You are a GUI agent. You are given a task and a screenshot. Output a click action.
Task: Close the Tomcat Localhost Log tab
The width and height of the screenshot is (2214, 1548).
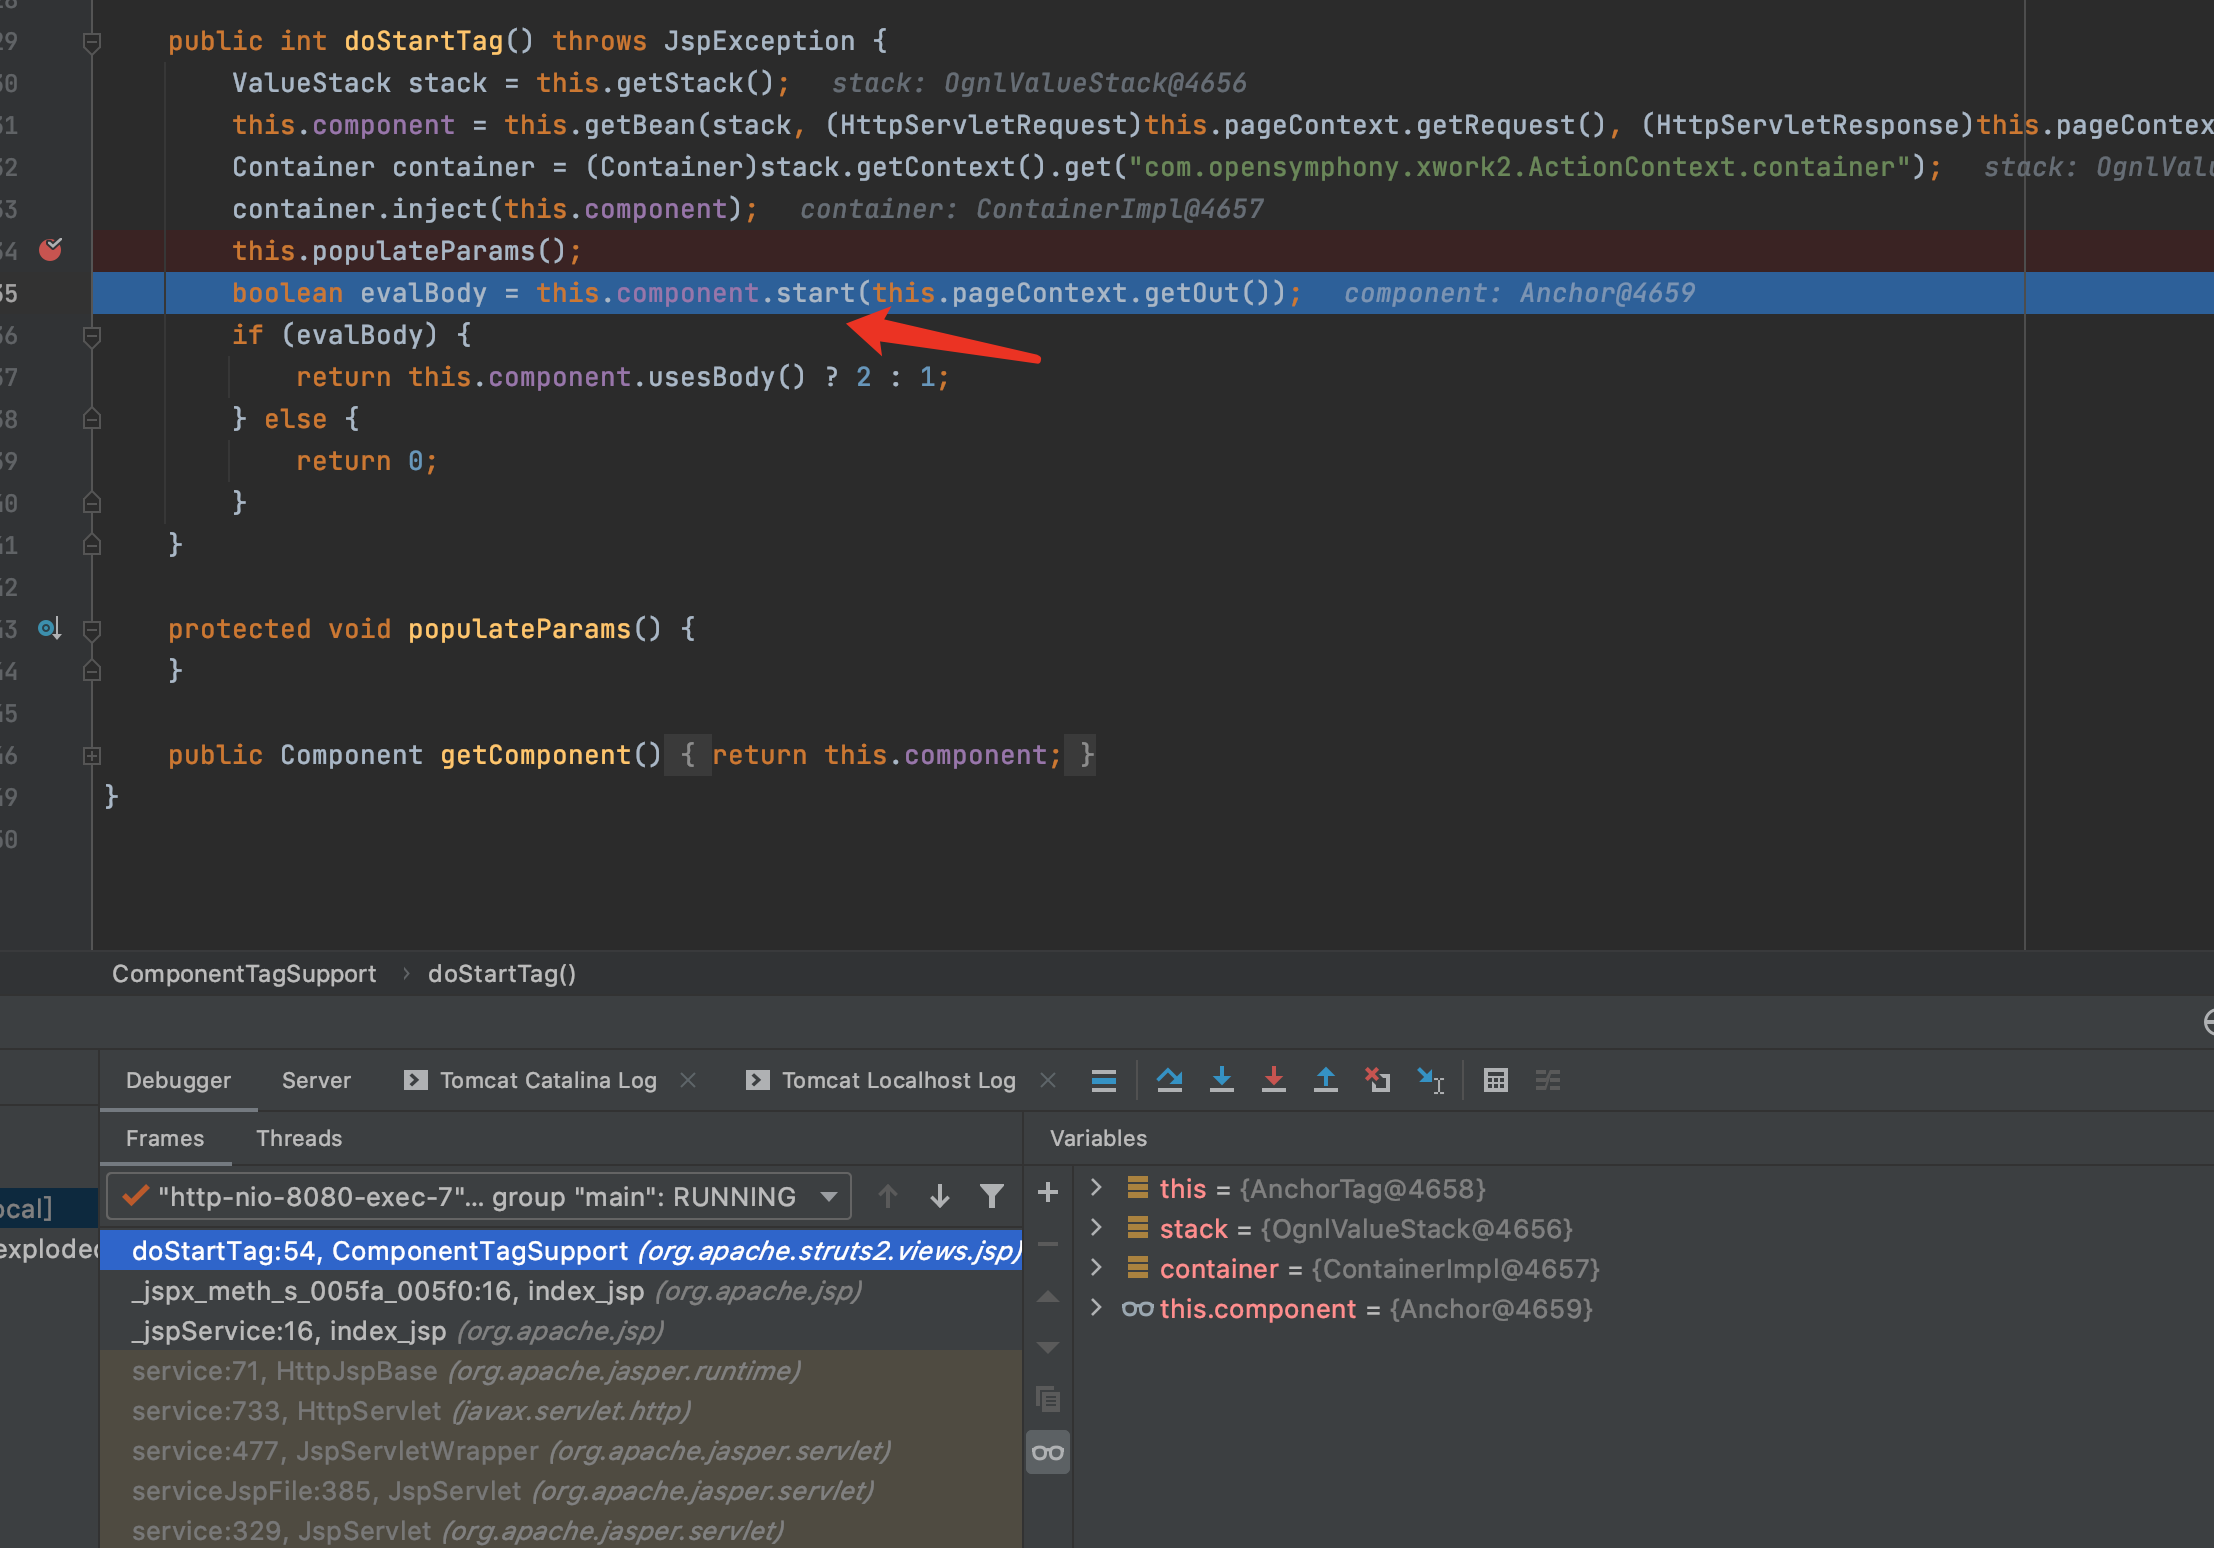(x=1048, y=1080)
